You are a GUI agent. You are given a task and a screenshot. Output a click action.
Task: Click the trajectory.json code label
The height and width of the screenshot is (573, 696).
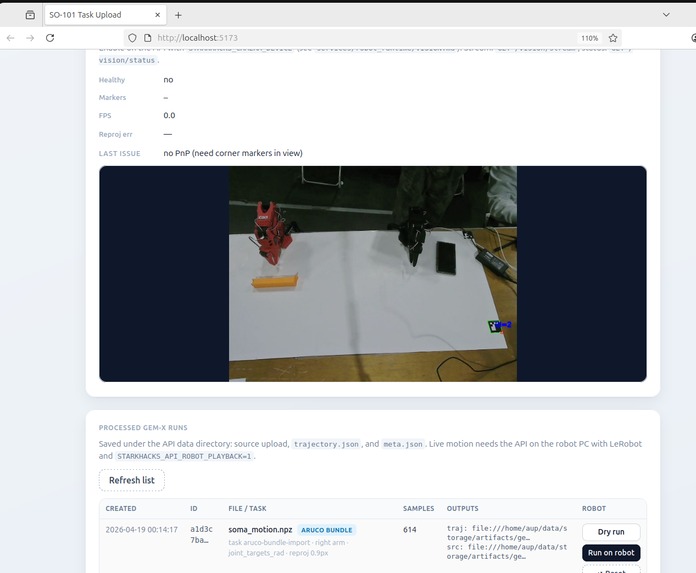pos(326,444)
